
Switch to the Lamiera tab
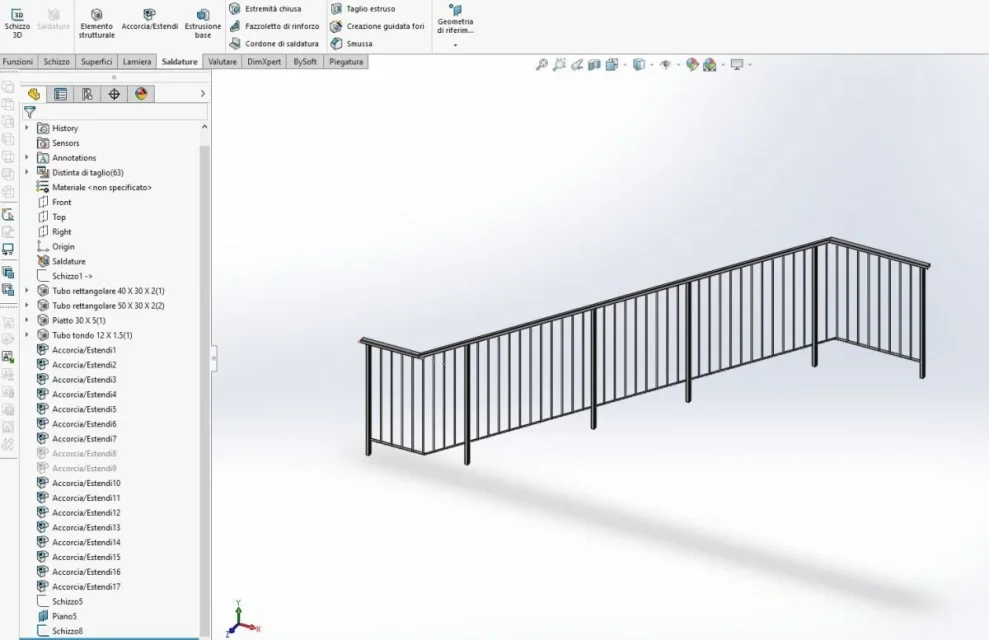[137, 62]
